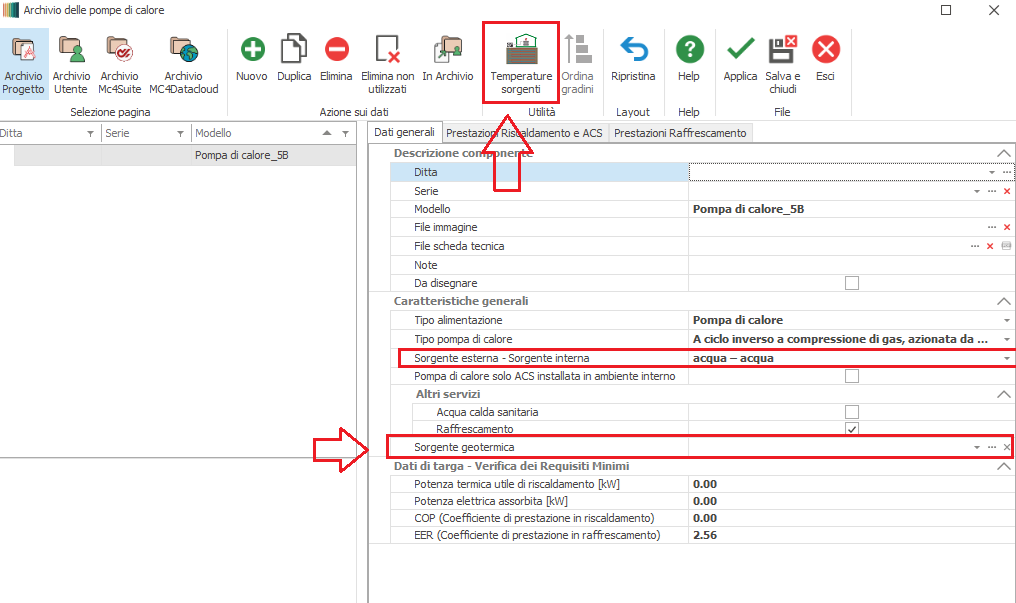Open the Tipo alimentazione dropdown

click(x=1006, y=320)
